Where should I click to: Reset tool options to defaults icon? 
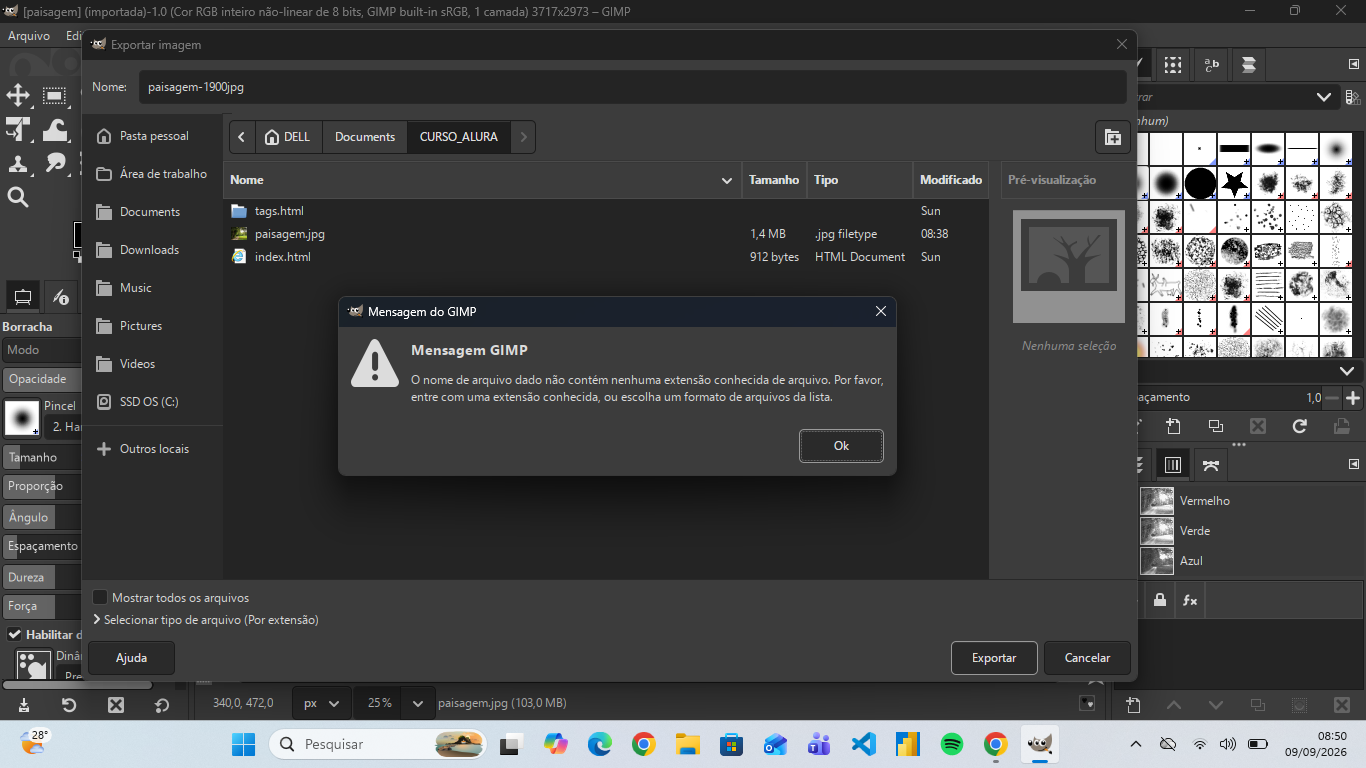point(162,705)
